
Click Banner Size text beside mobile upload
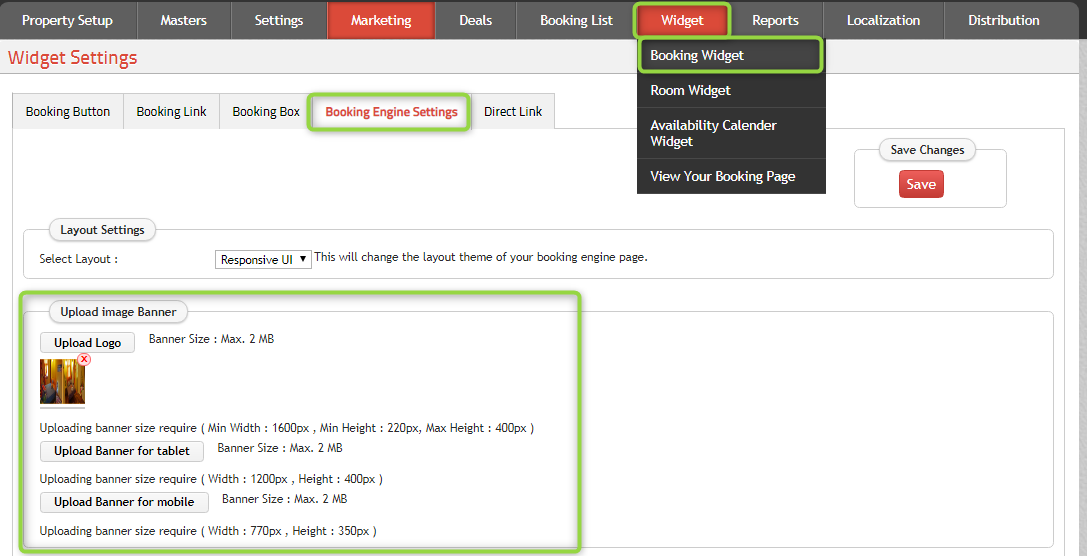(x=284, y=498)
